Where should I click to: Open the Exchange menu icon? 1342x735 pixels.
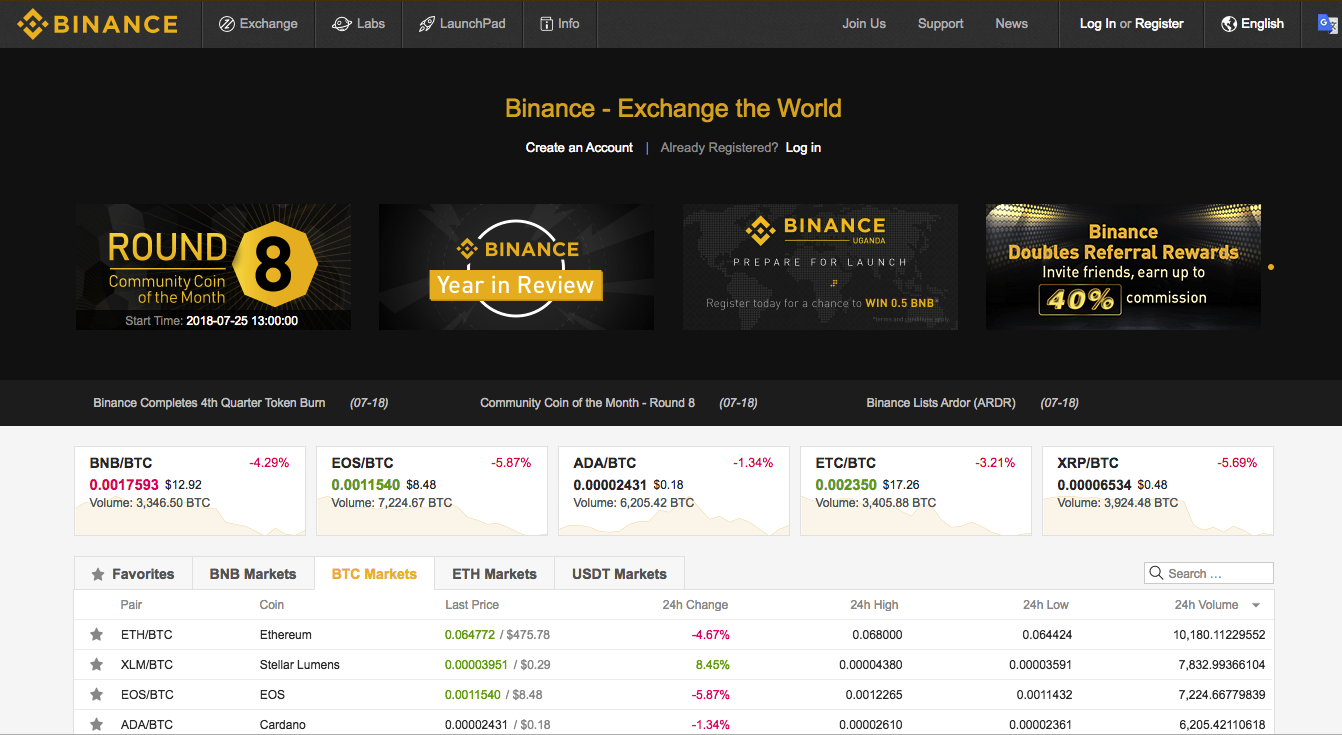pyautogui.click(x=227, y=24)
